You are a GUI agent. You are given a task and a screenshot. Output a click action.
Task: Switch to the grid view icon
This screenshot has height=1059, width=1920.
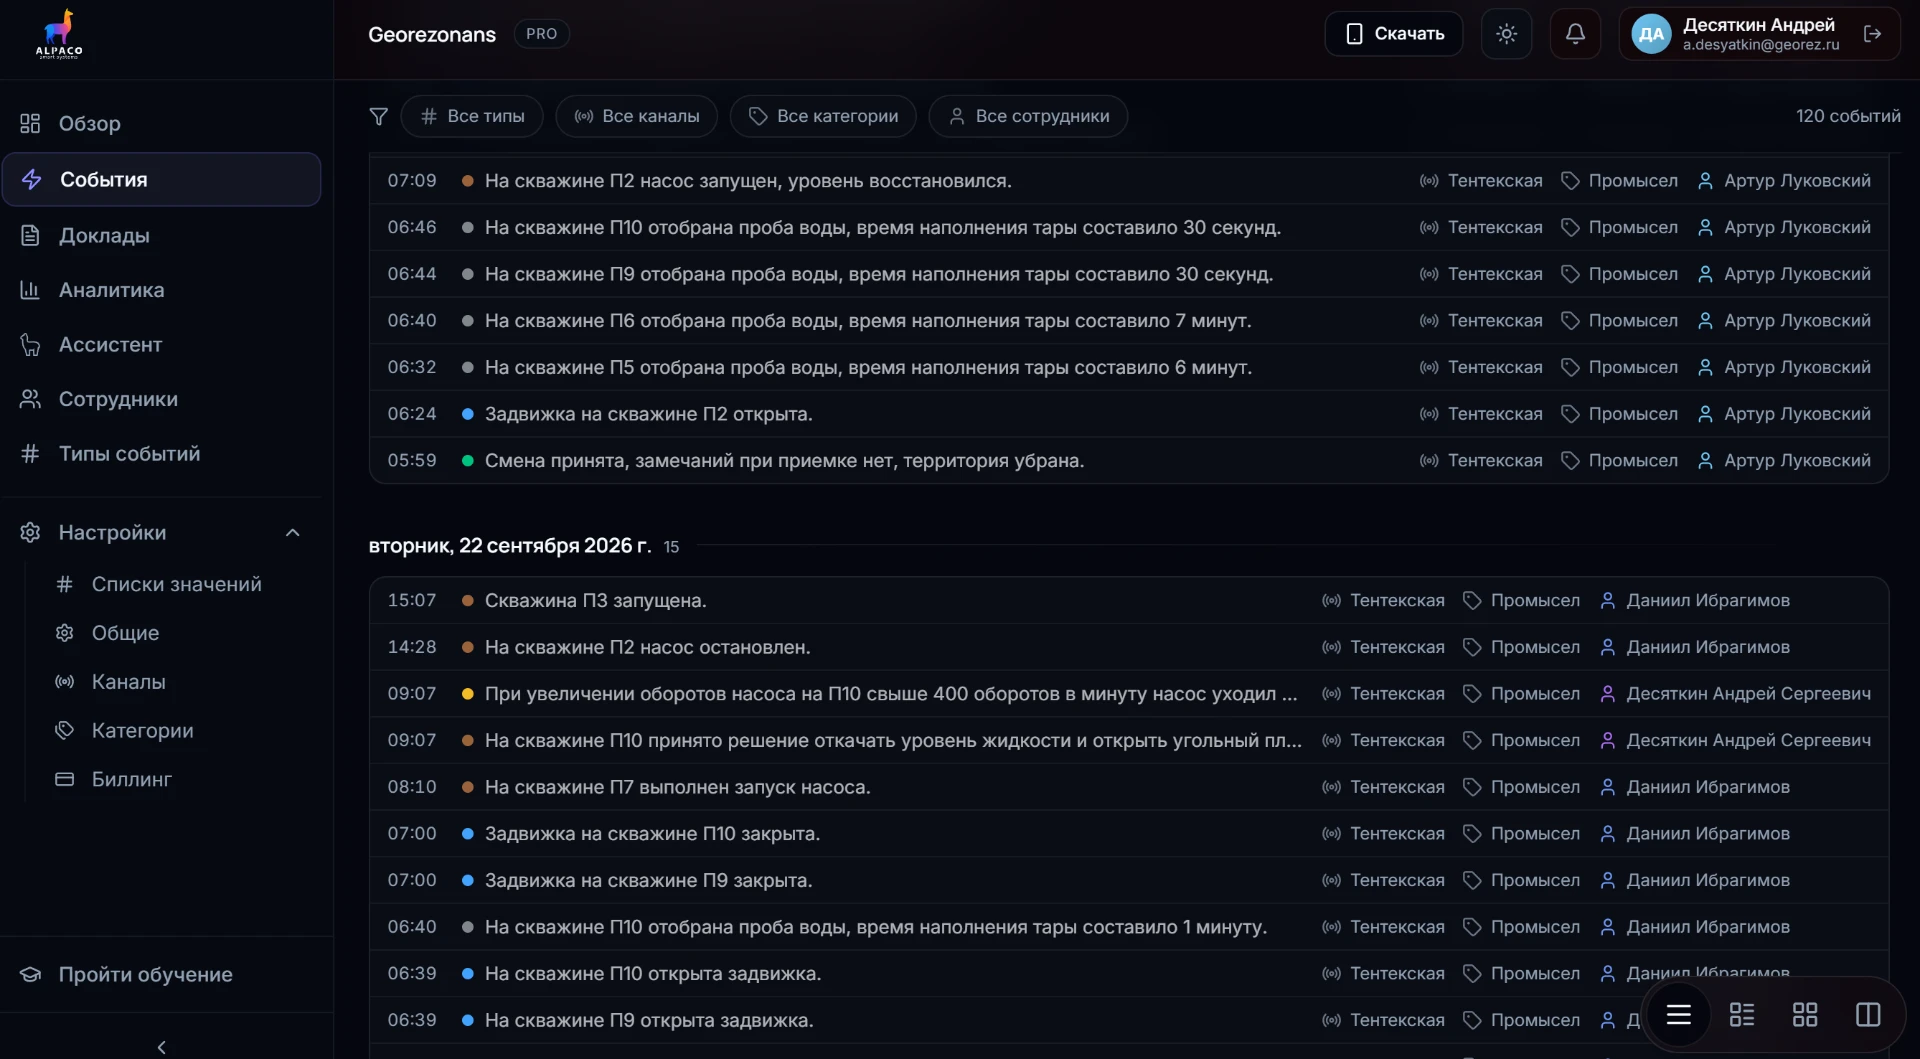click(x=1805, y=1015)
